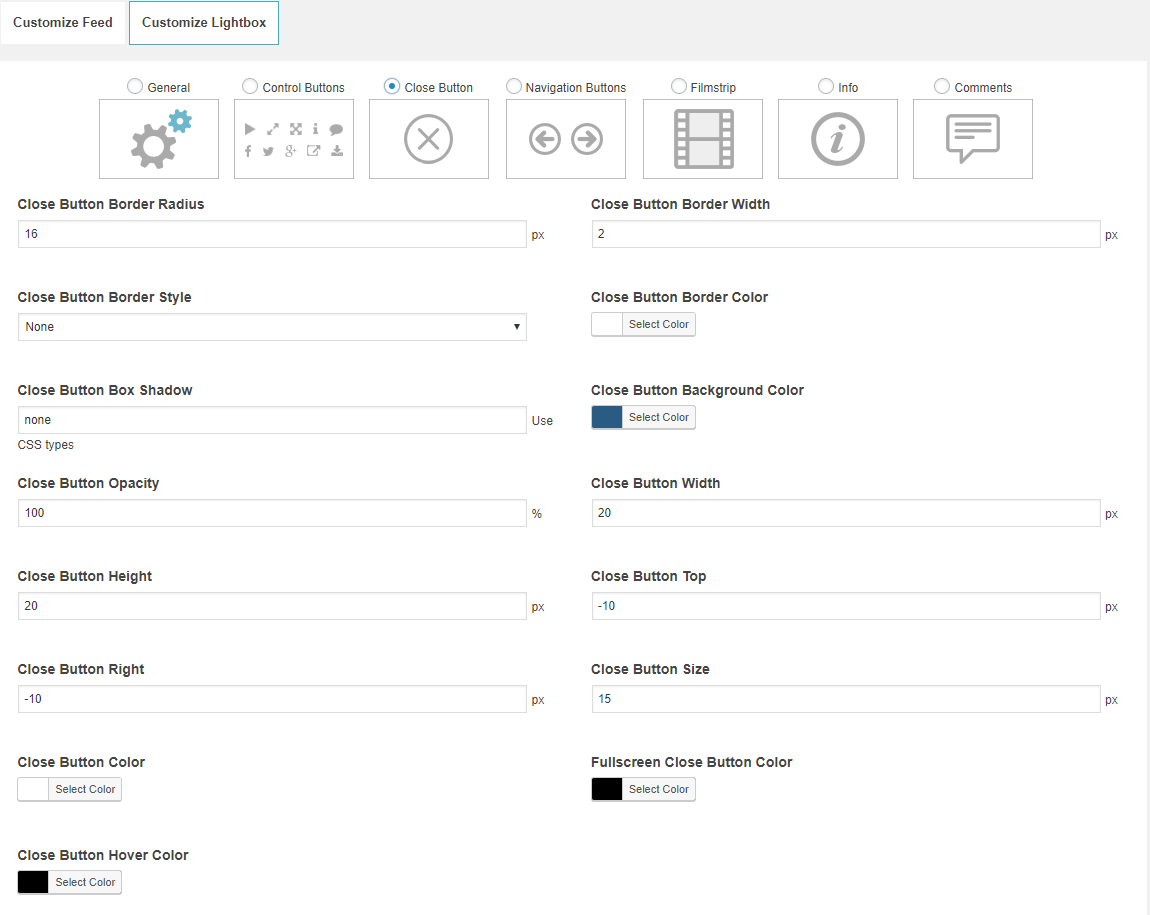Image resolution: width=1150 pixels, height=915 pixels.
Task: Switch to the Customize Feed tab
Action: [x=63, y=22]
